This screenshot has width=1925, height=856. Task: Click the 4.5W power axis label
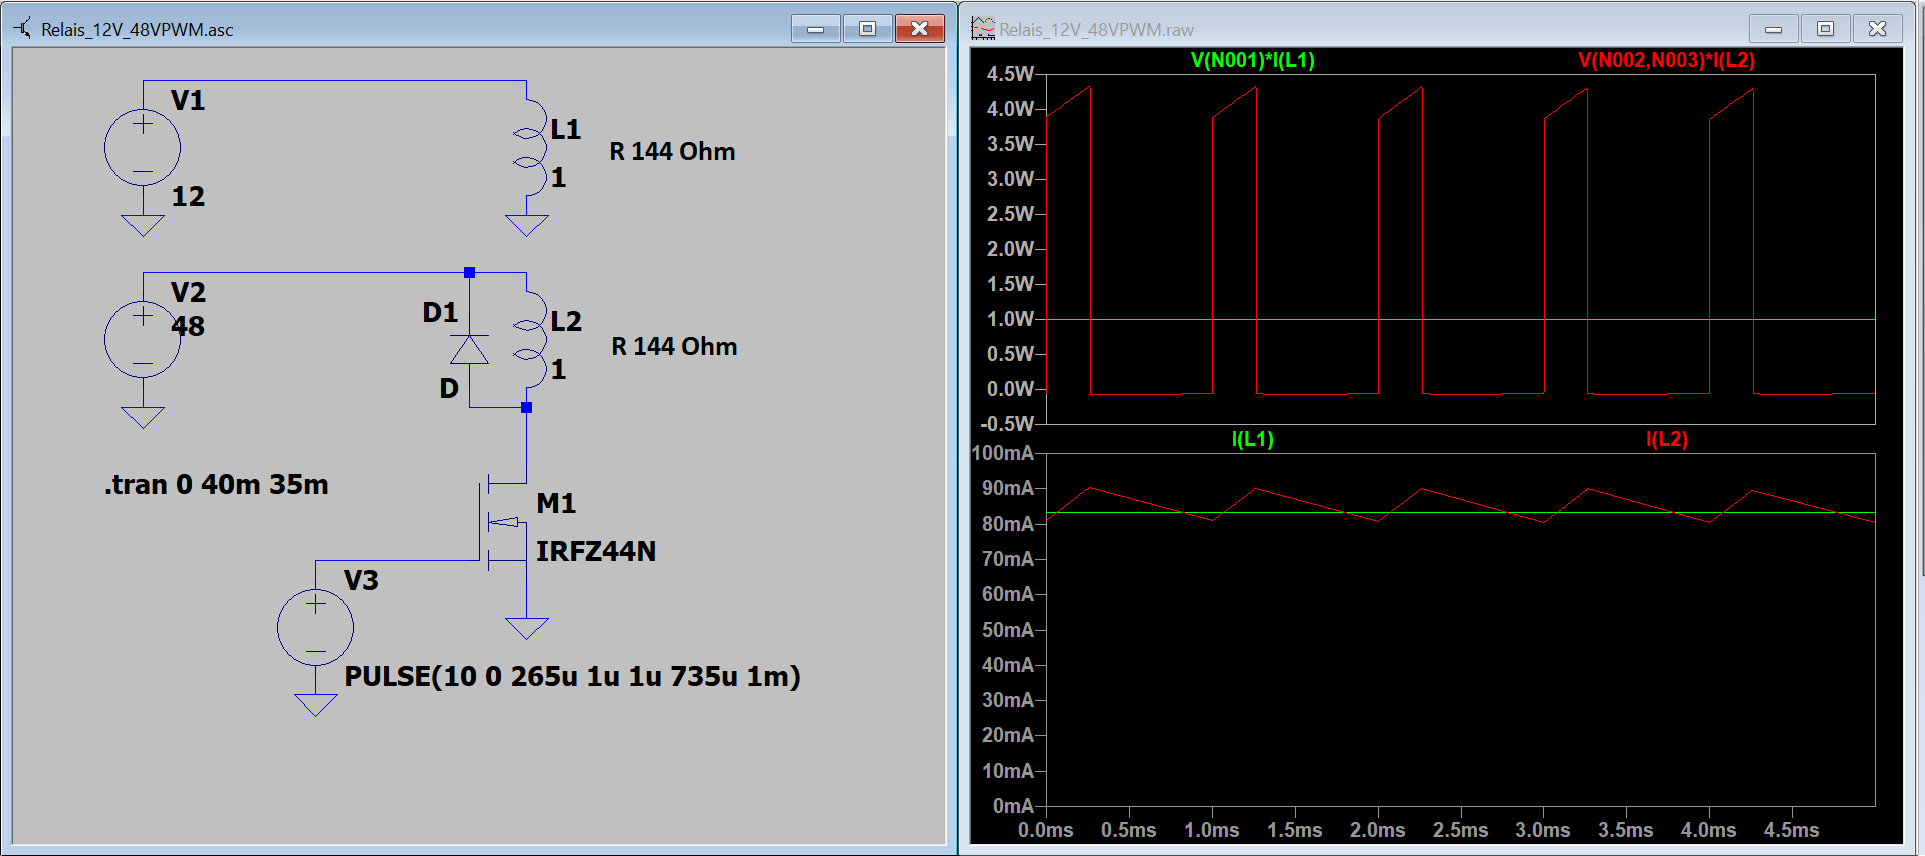[1010, 74]
